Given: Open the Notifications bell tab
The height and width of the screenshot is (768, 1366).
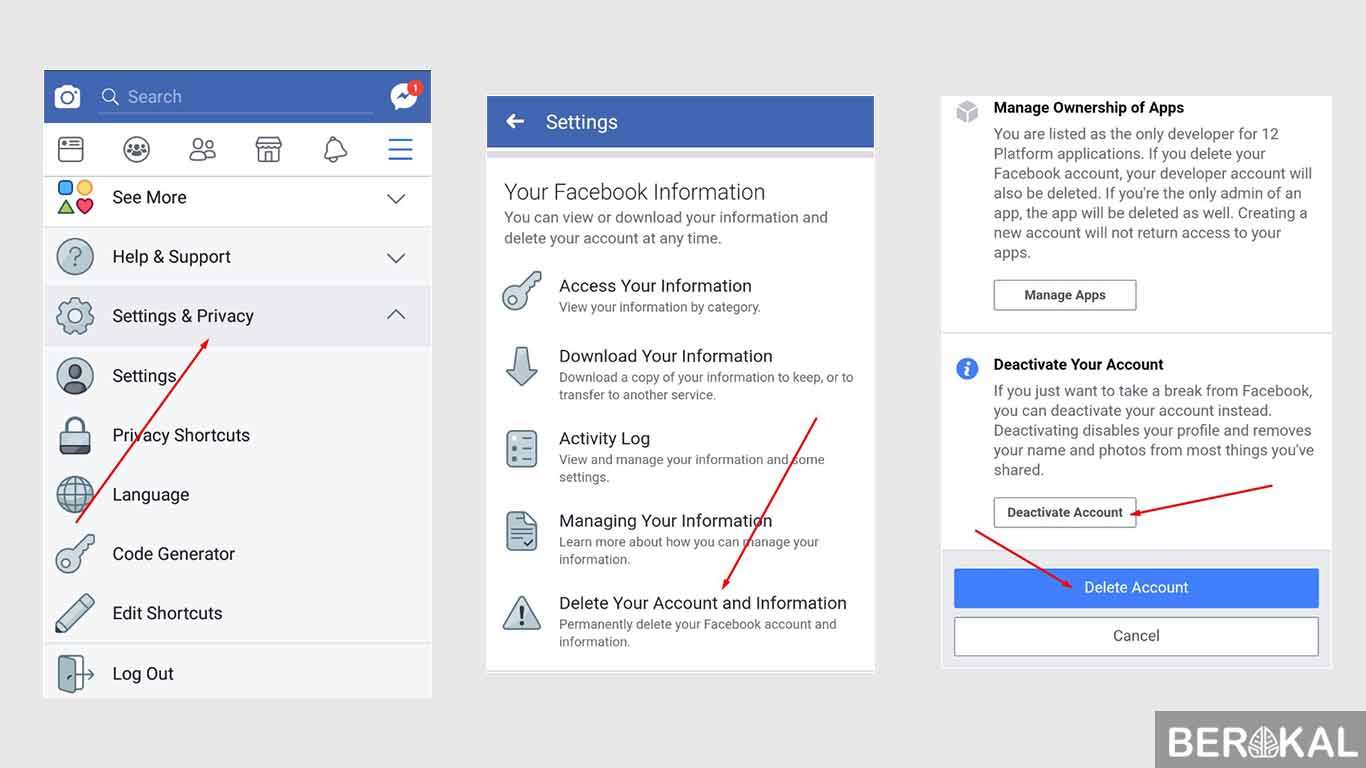Looking at the screenshot, I should click(335, 150).
